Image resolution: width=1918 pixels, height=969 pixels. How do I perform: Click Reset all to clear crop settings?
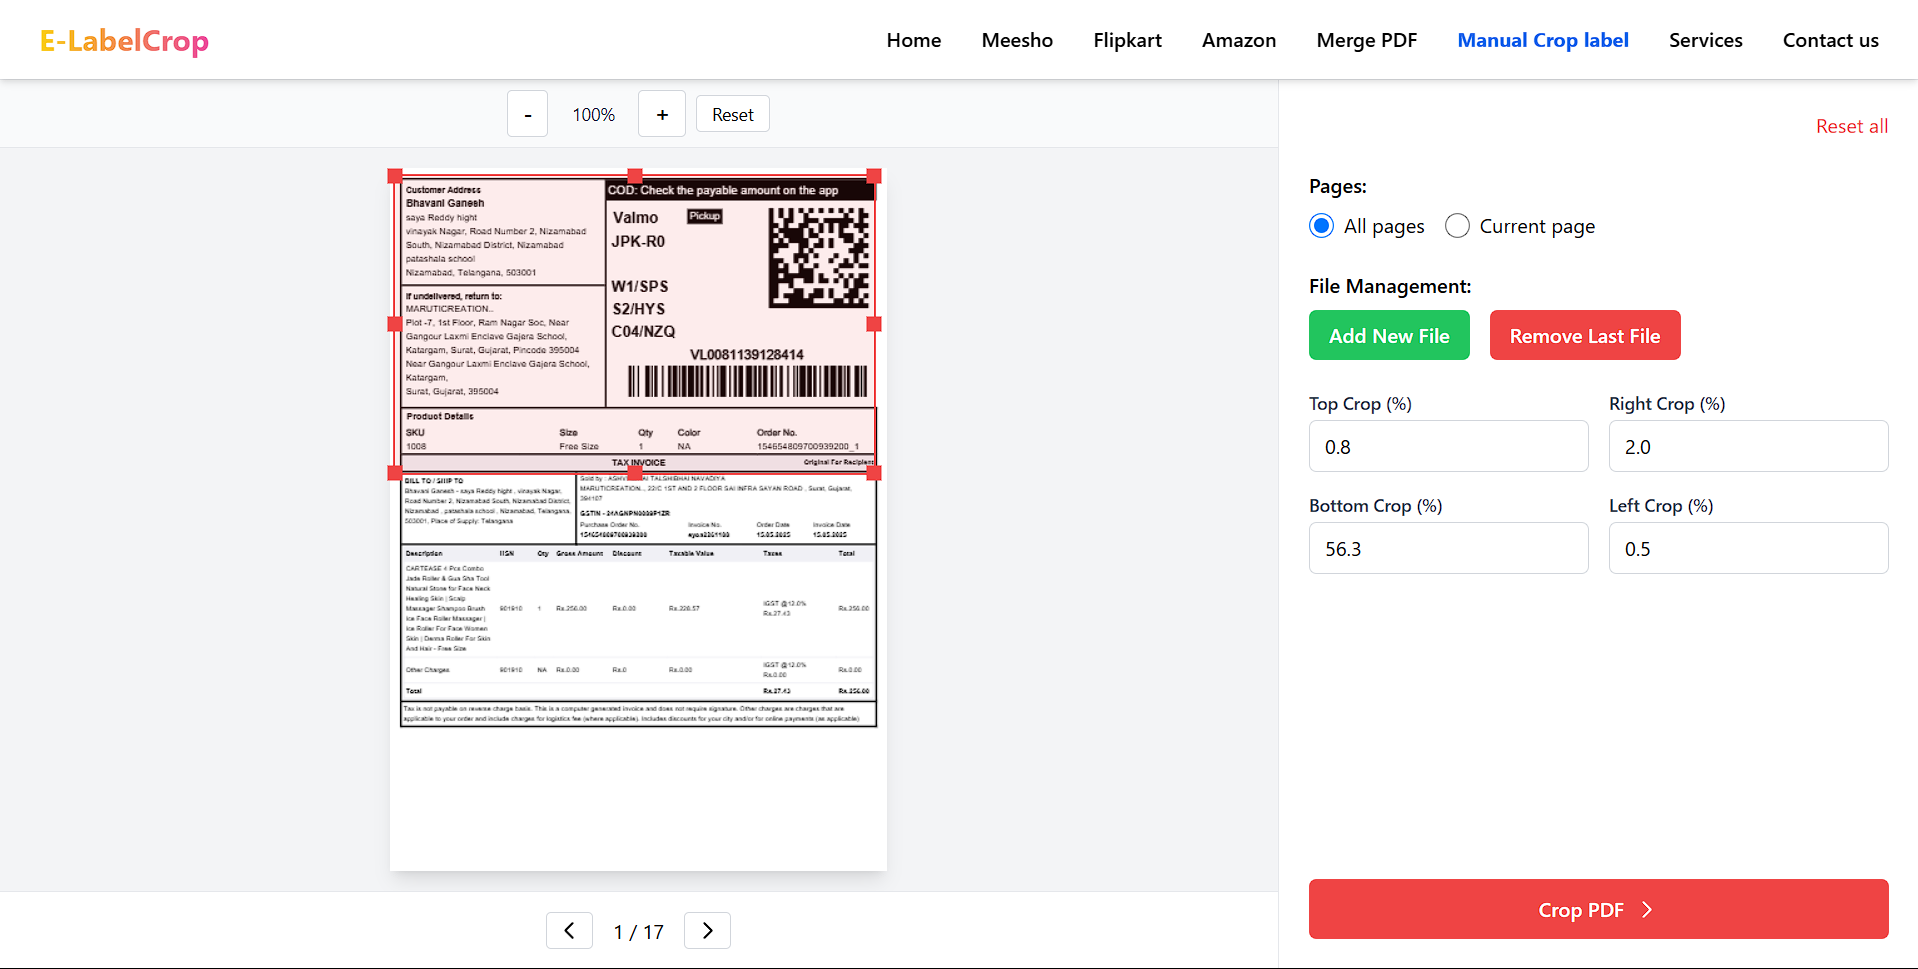coord(1850,126)
